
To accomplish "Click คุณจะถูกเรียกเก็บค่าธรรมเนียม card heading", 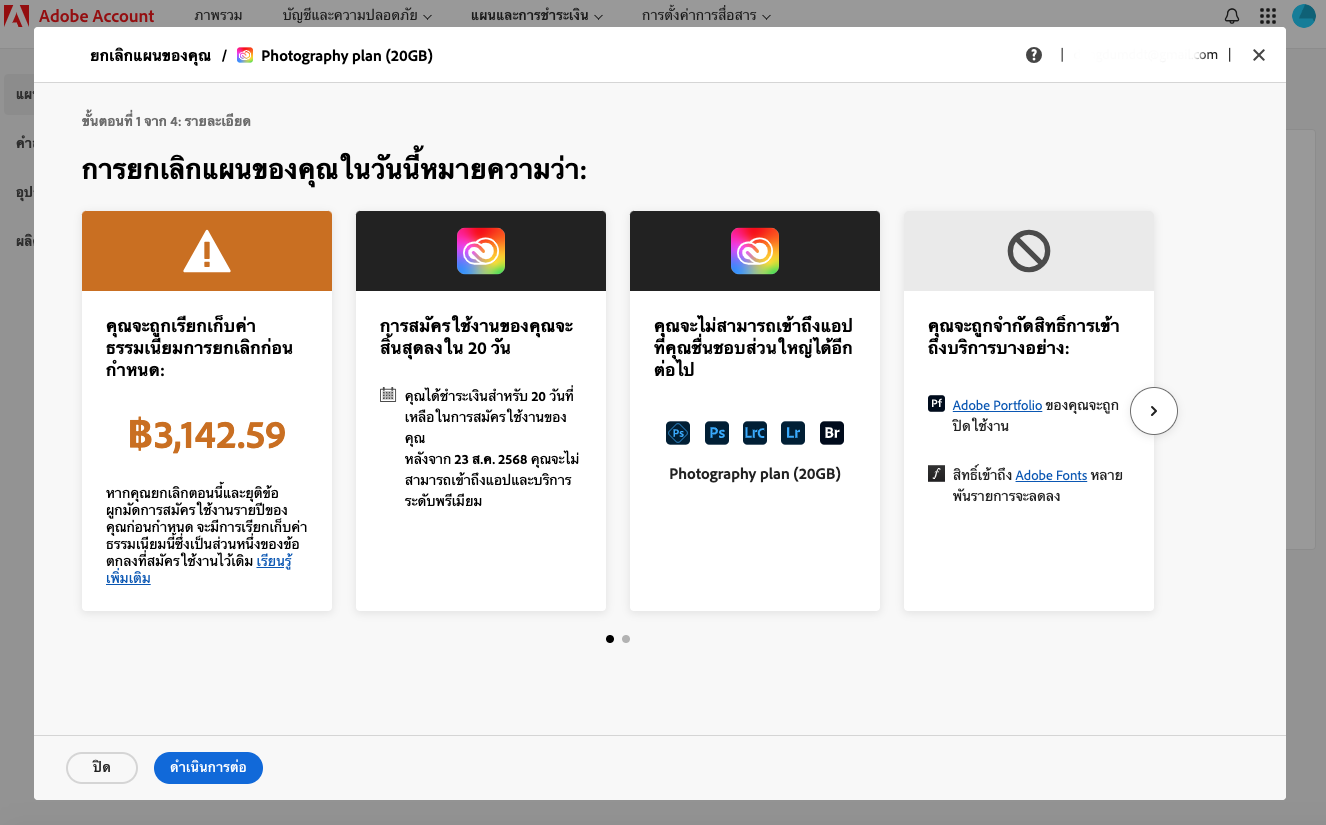I will pyautogui.click(x=199, y=348).
